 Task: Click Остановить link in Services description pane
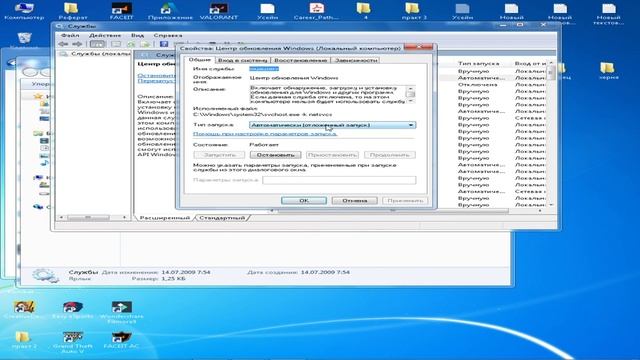pos(156,75)
